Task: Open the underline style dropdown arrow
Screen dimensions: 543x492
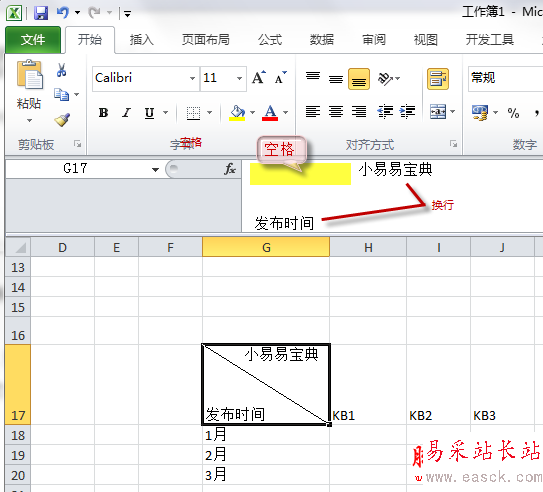Action: (x=166, y=113)
